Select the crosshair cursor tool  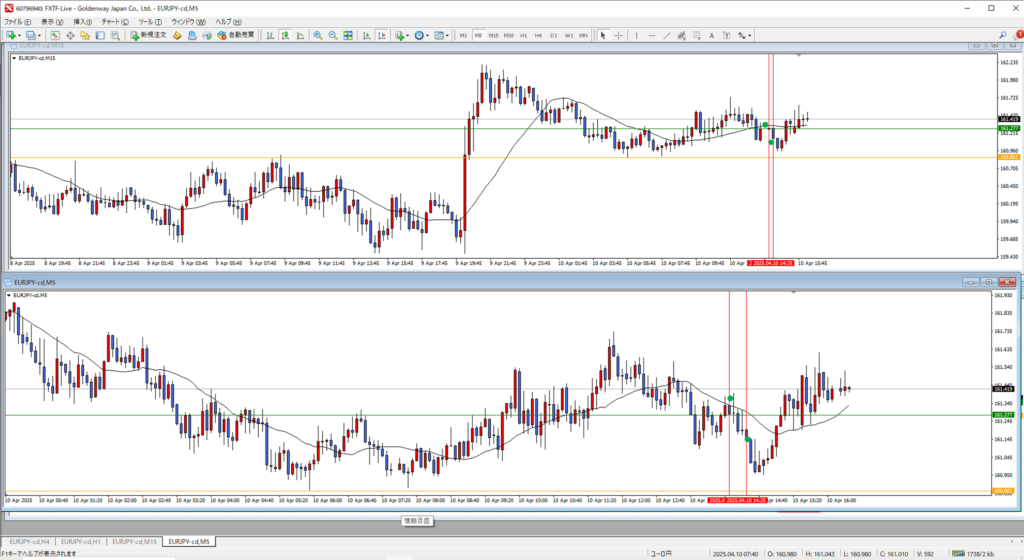[x=617, y=35]
